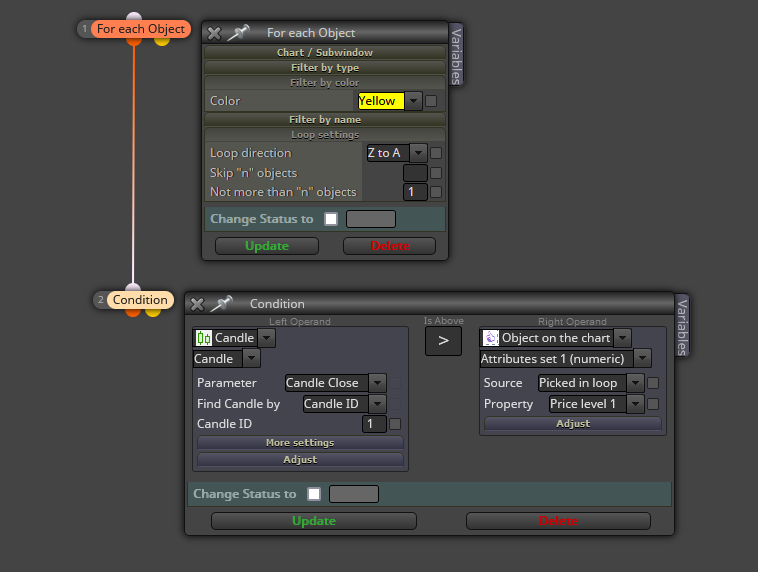
Task: Click the top input connector of For each Object node
Action: tap(134, 16)
